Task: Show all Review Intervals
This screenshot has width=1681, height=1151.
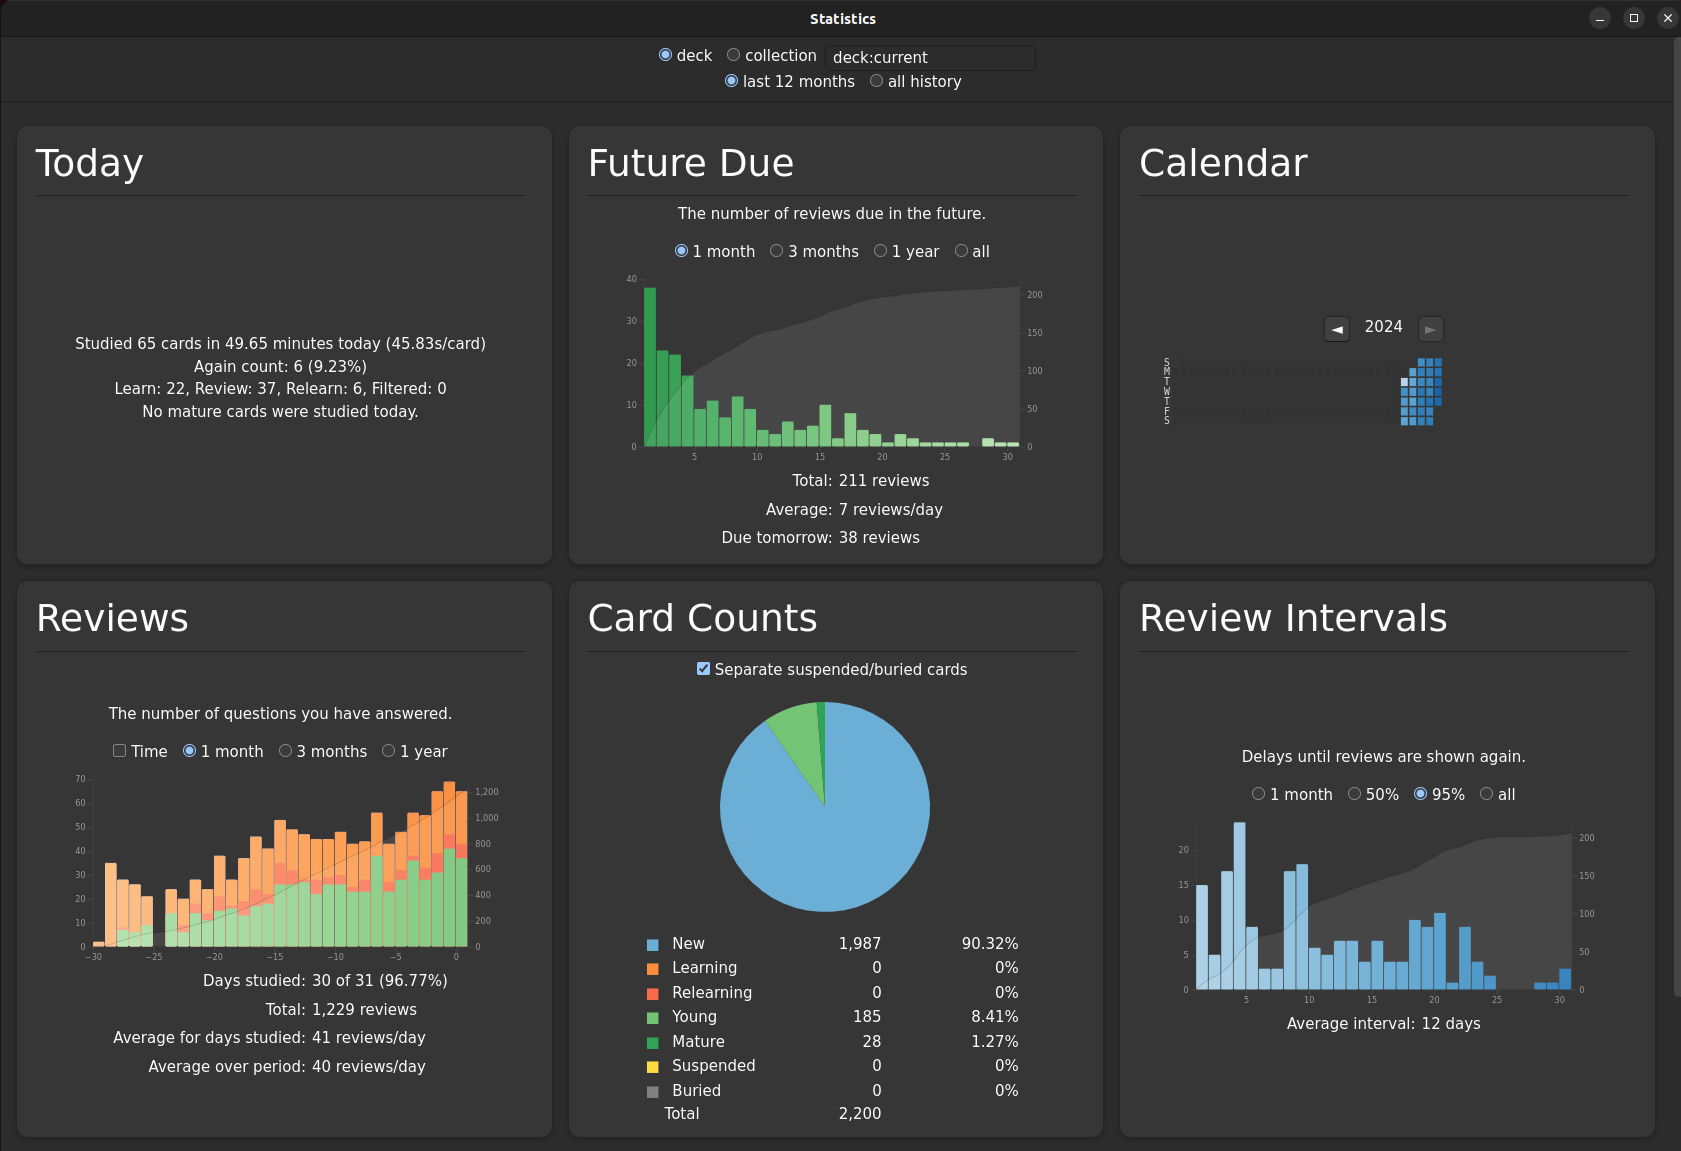Action: pos(1486,794)
